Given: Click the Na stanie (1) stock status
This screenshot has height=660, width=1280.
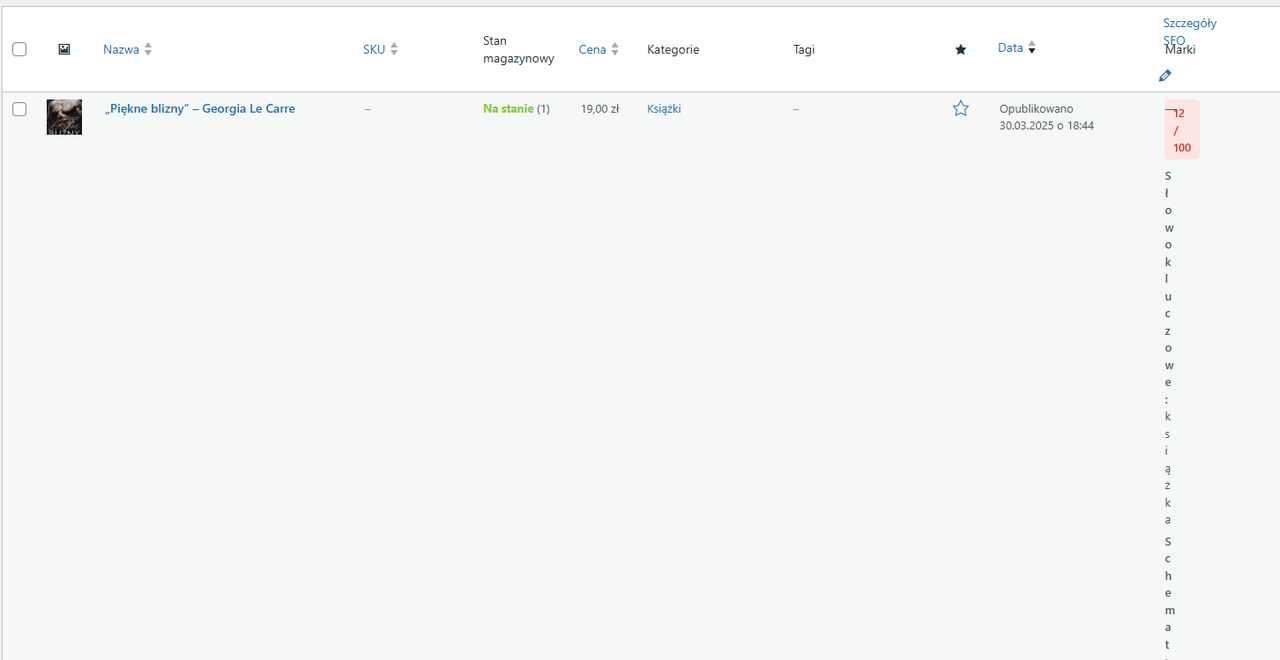Looking at the screenshot, I should pos(516,109).
